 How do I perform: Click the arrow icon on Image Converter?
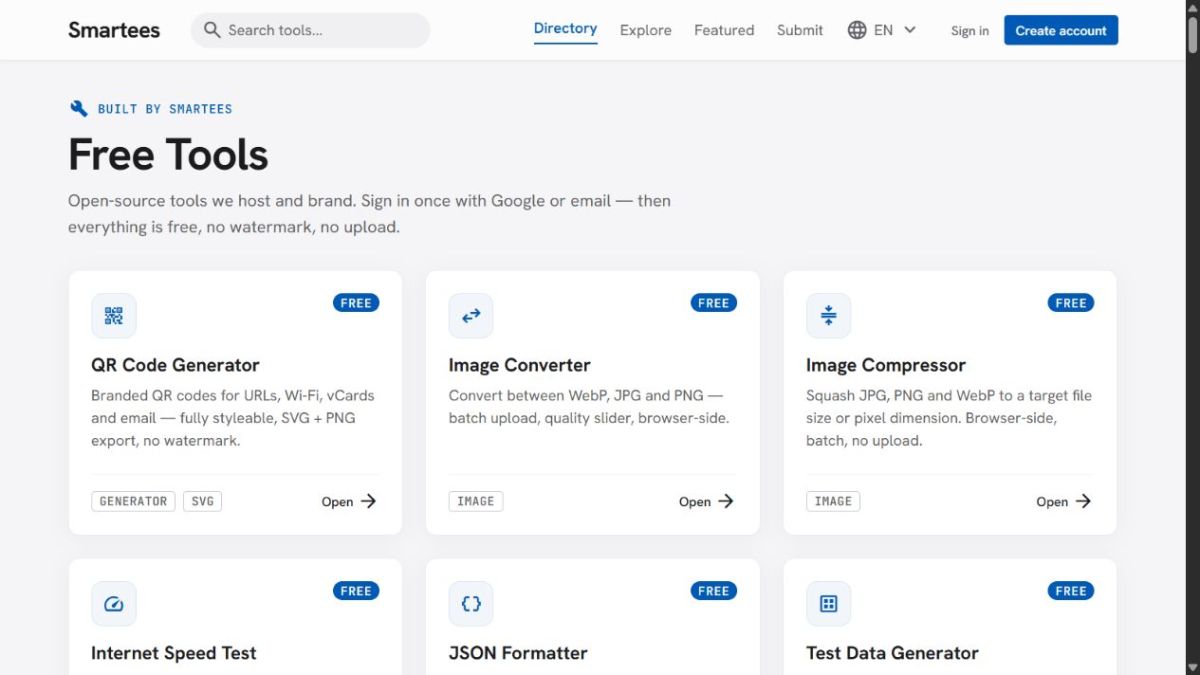726,501
